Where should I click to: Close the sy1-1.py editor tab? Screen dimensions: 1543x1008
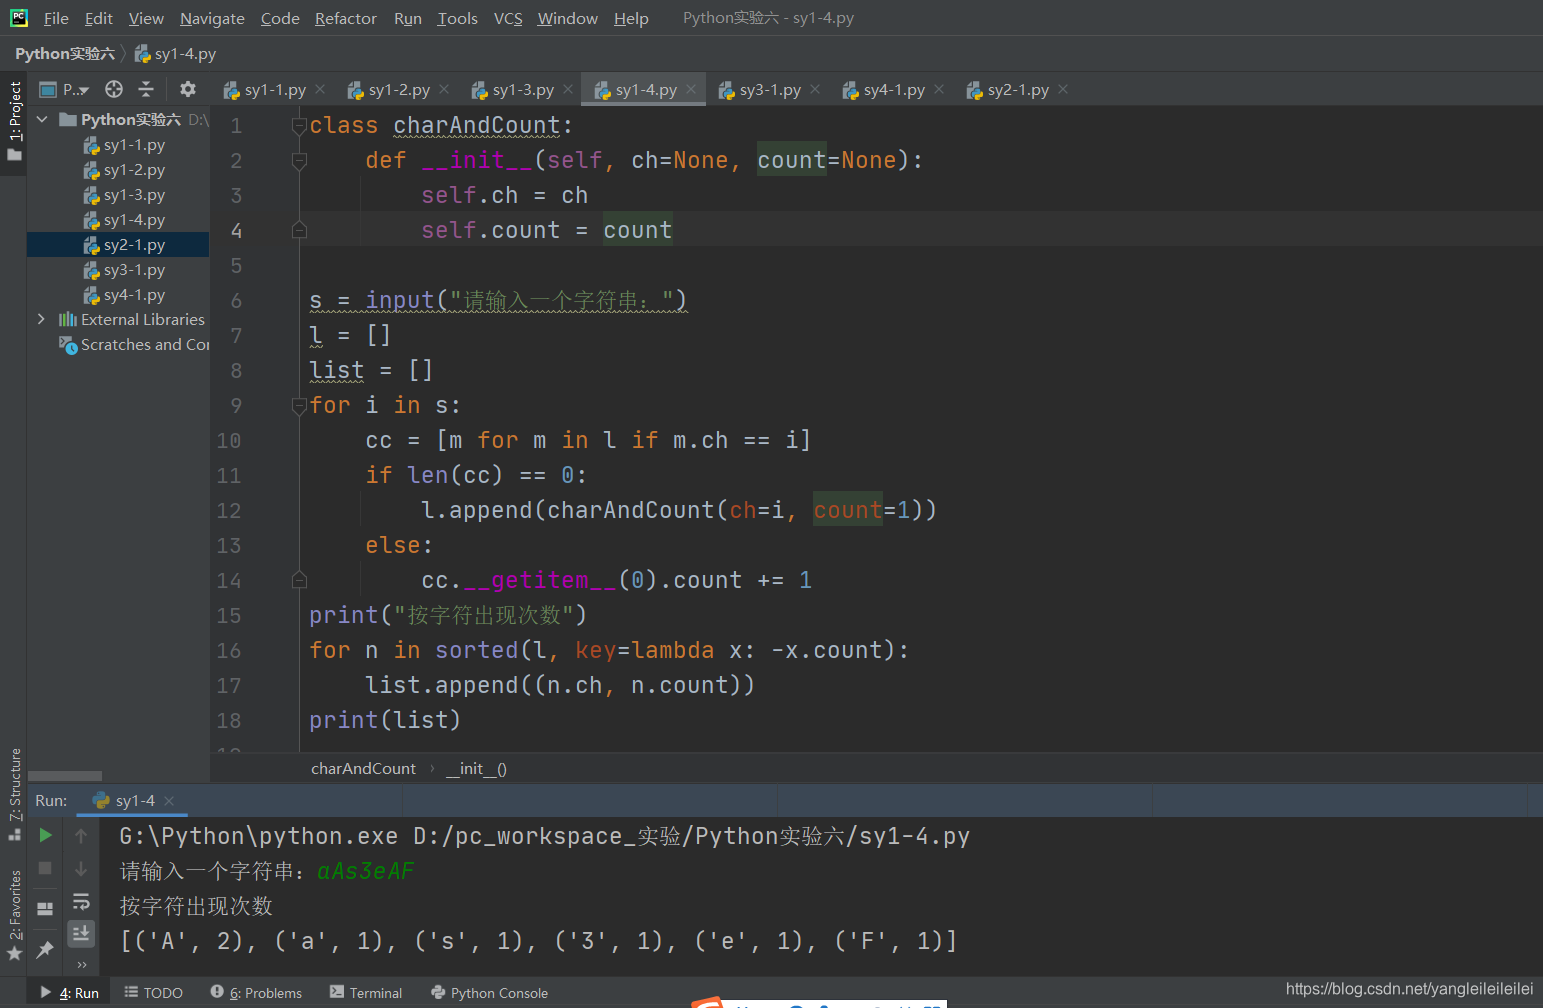(x=320, y=89)
